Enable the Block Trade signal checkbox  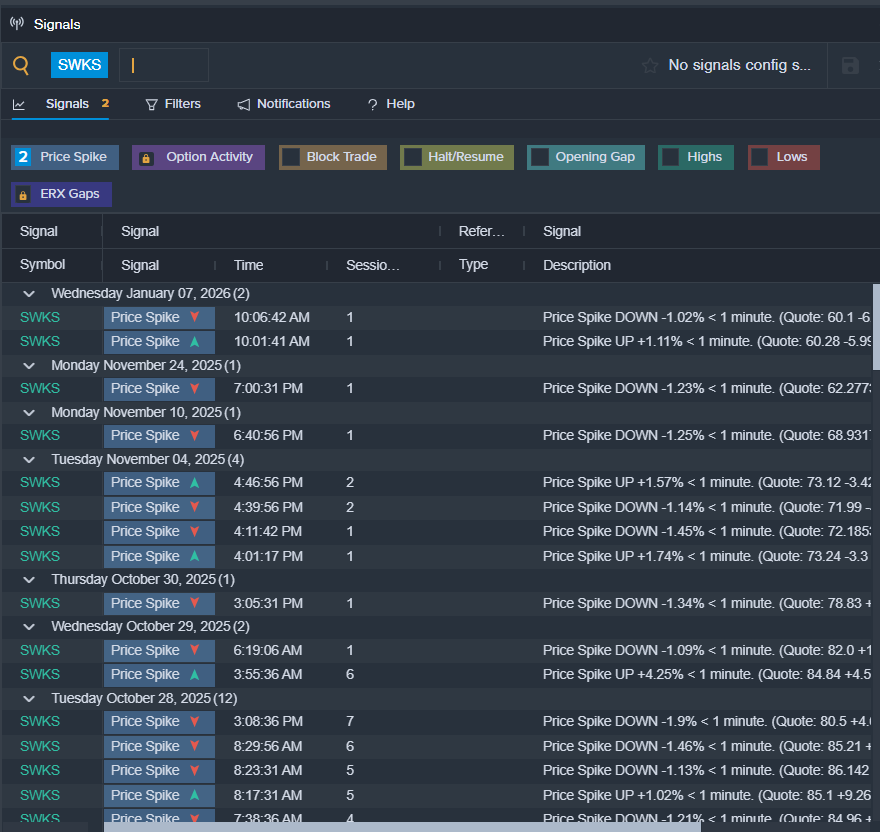(291, 157)
